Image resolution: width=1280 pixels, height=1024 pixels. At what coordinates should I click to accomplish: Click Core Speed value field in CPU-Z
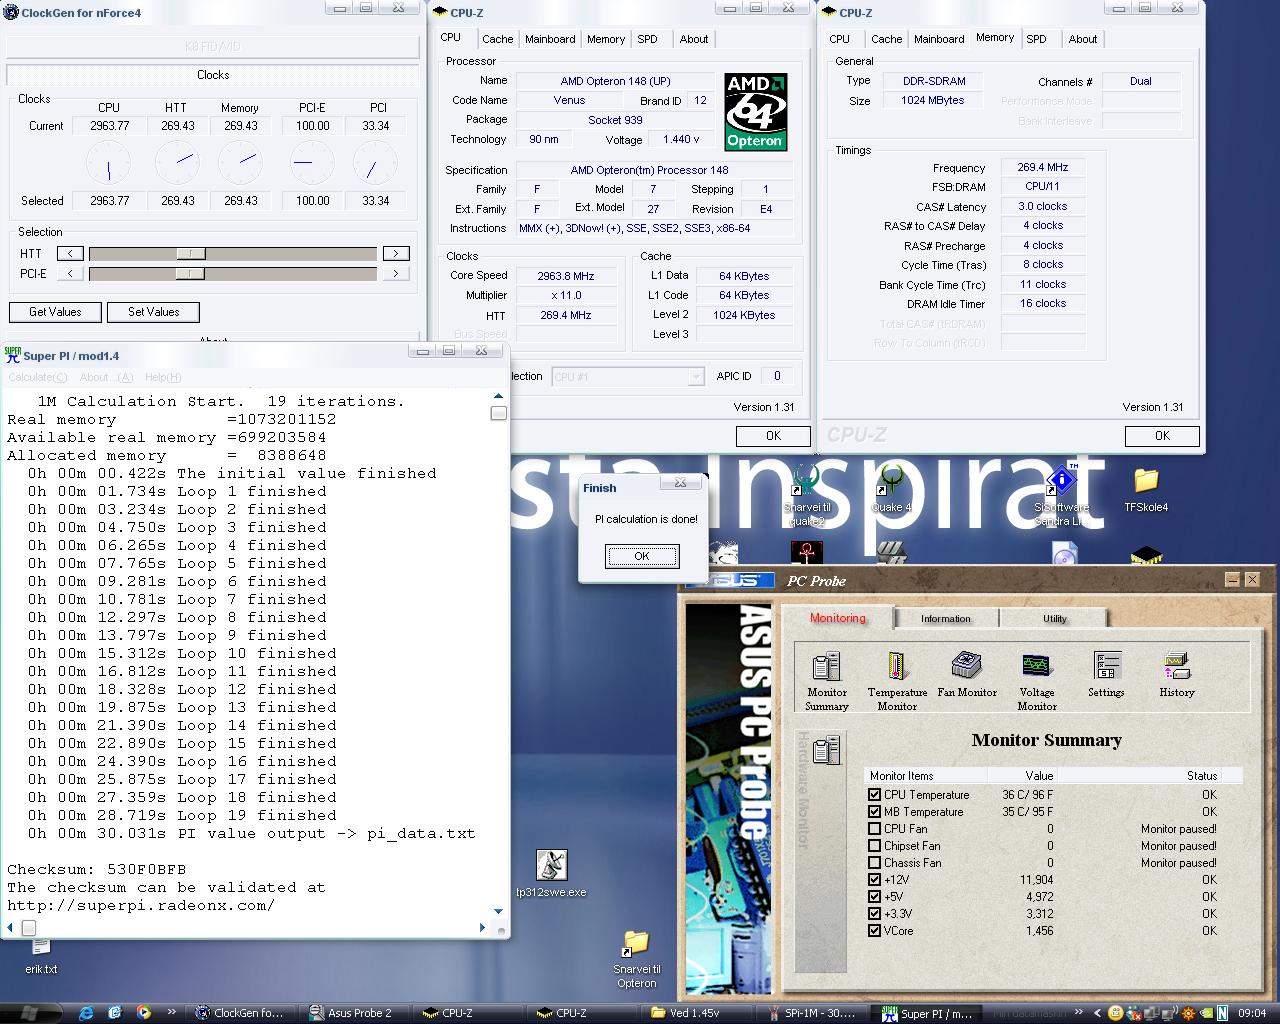coord(566,276)
